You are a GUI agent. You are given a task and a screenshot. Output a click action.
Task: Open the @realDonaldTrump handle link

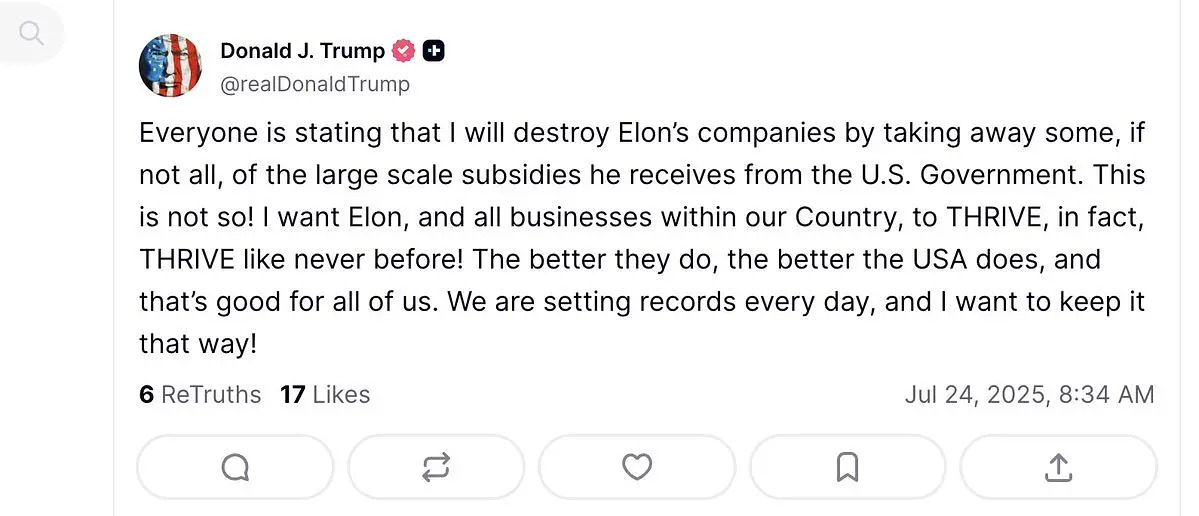(x=315, y=84)
